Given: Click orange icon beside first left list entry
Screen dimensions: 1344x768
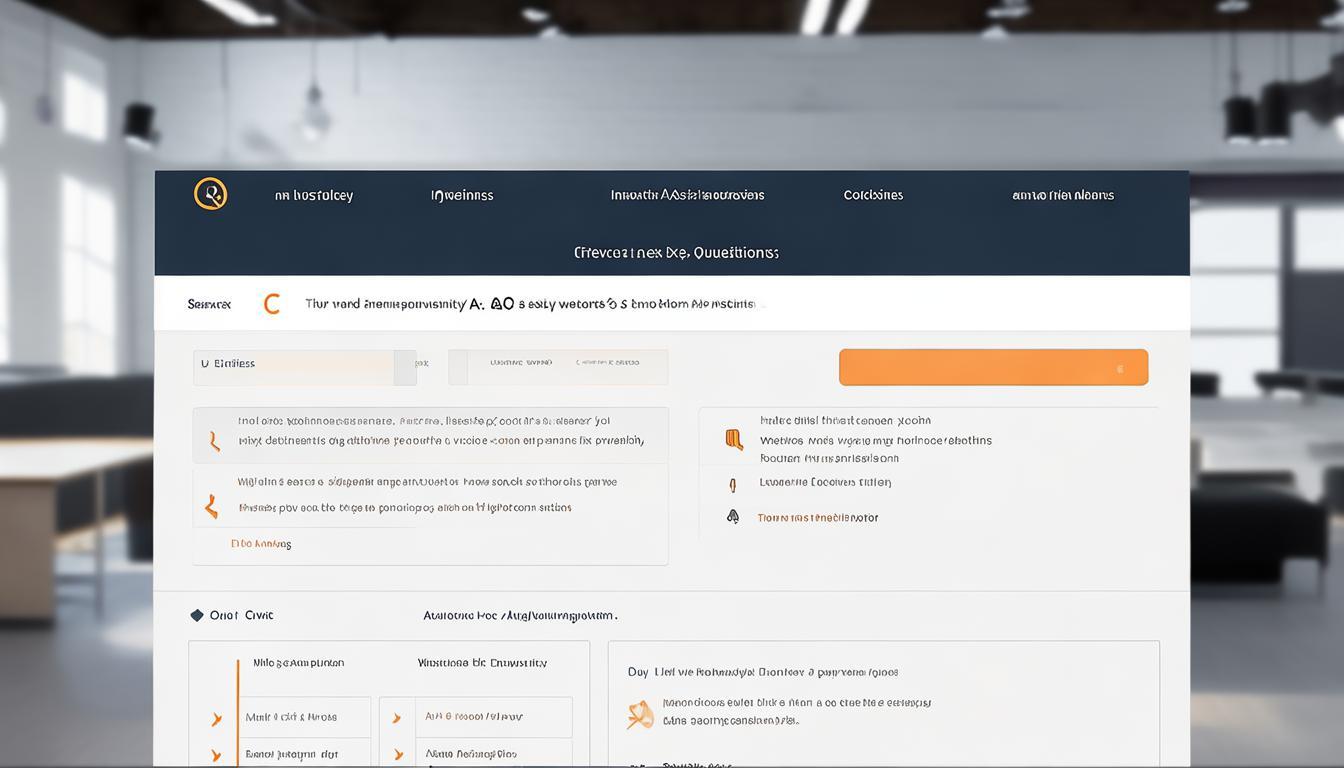Looking at the screenshot, I should coord(214,441).
